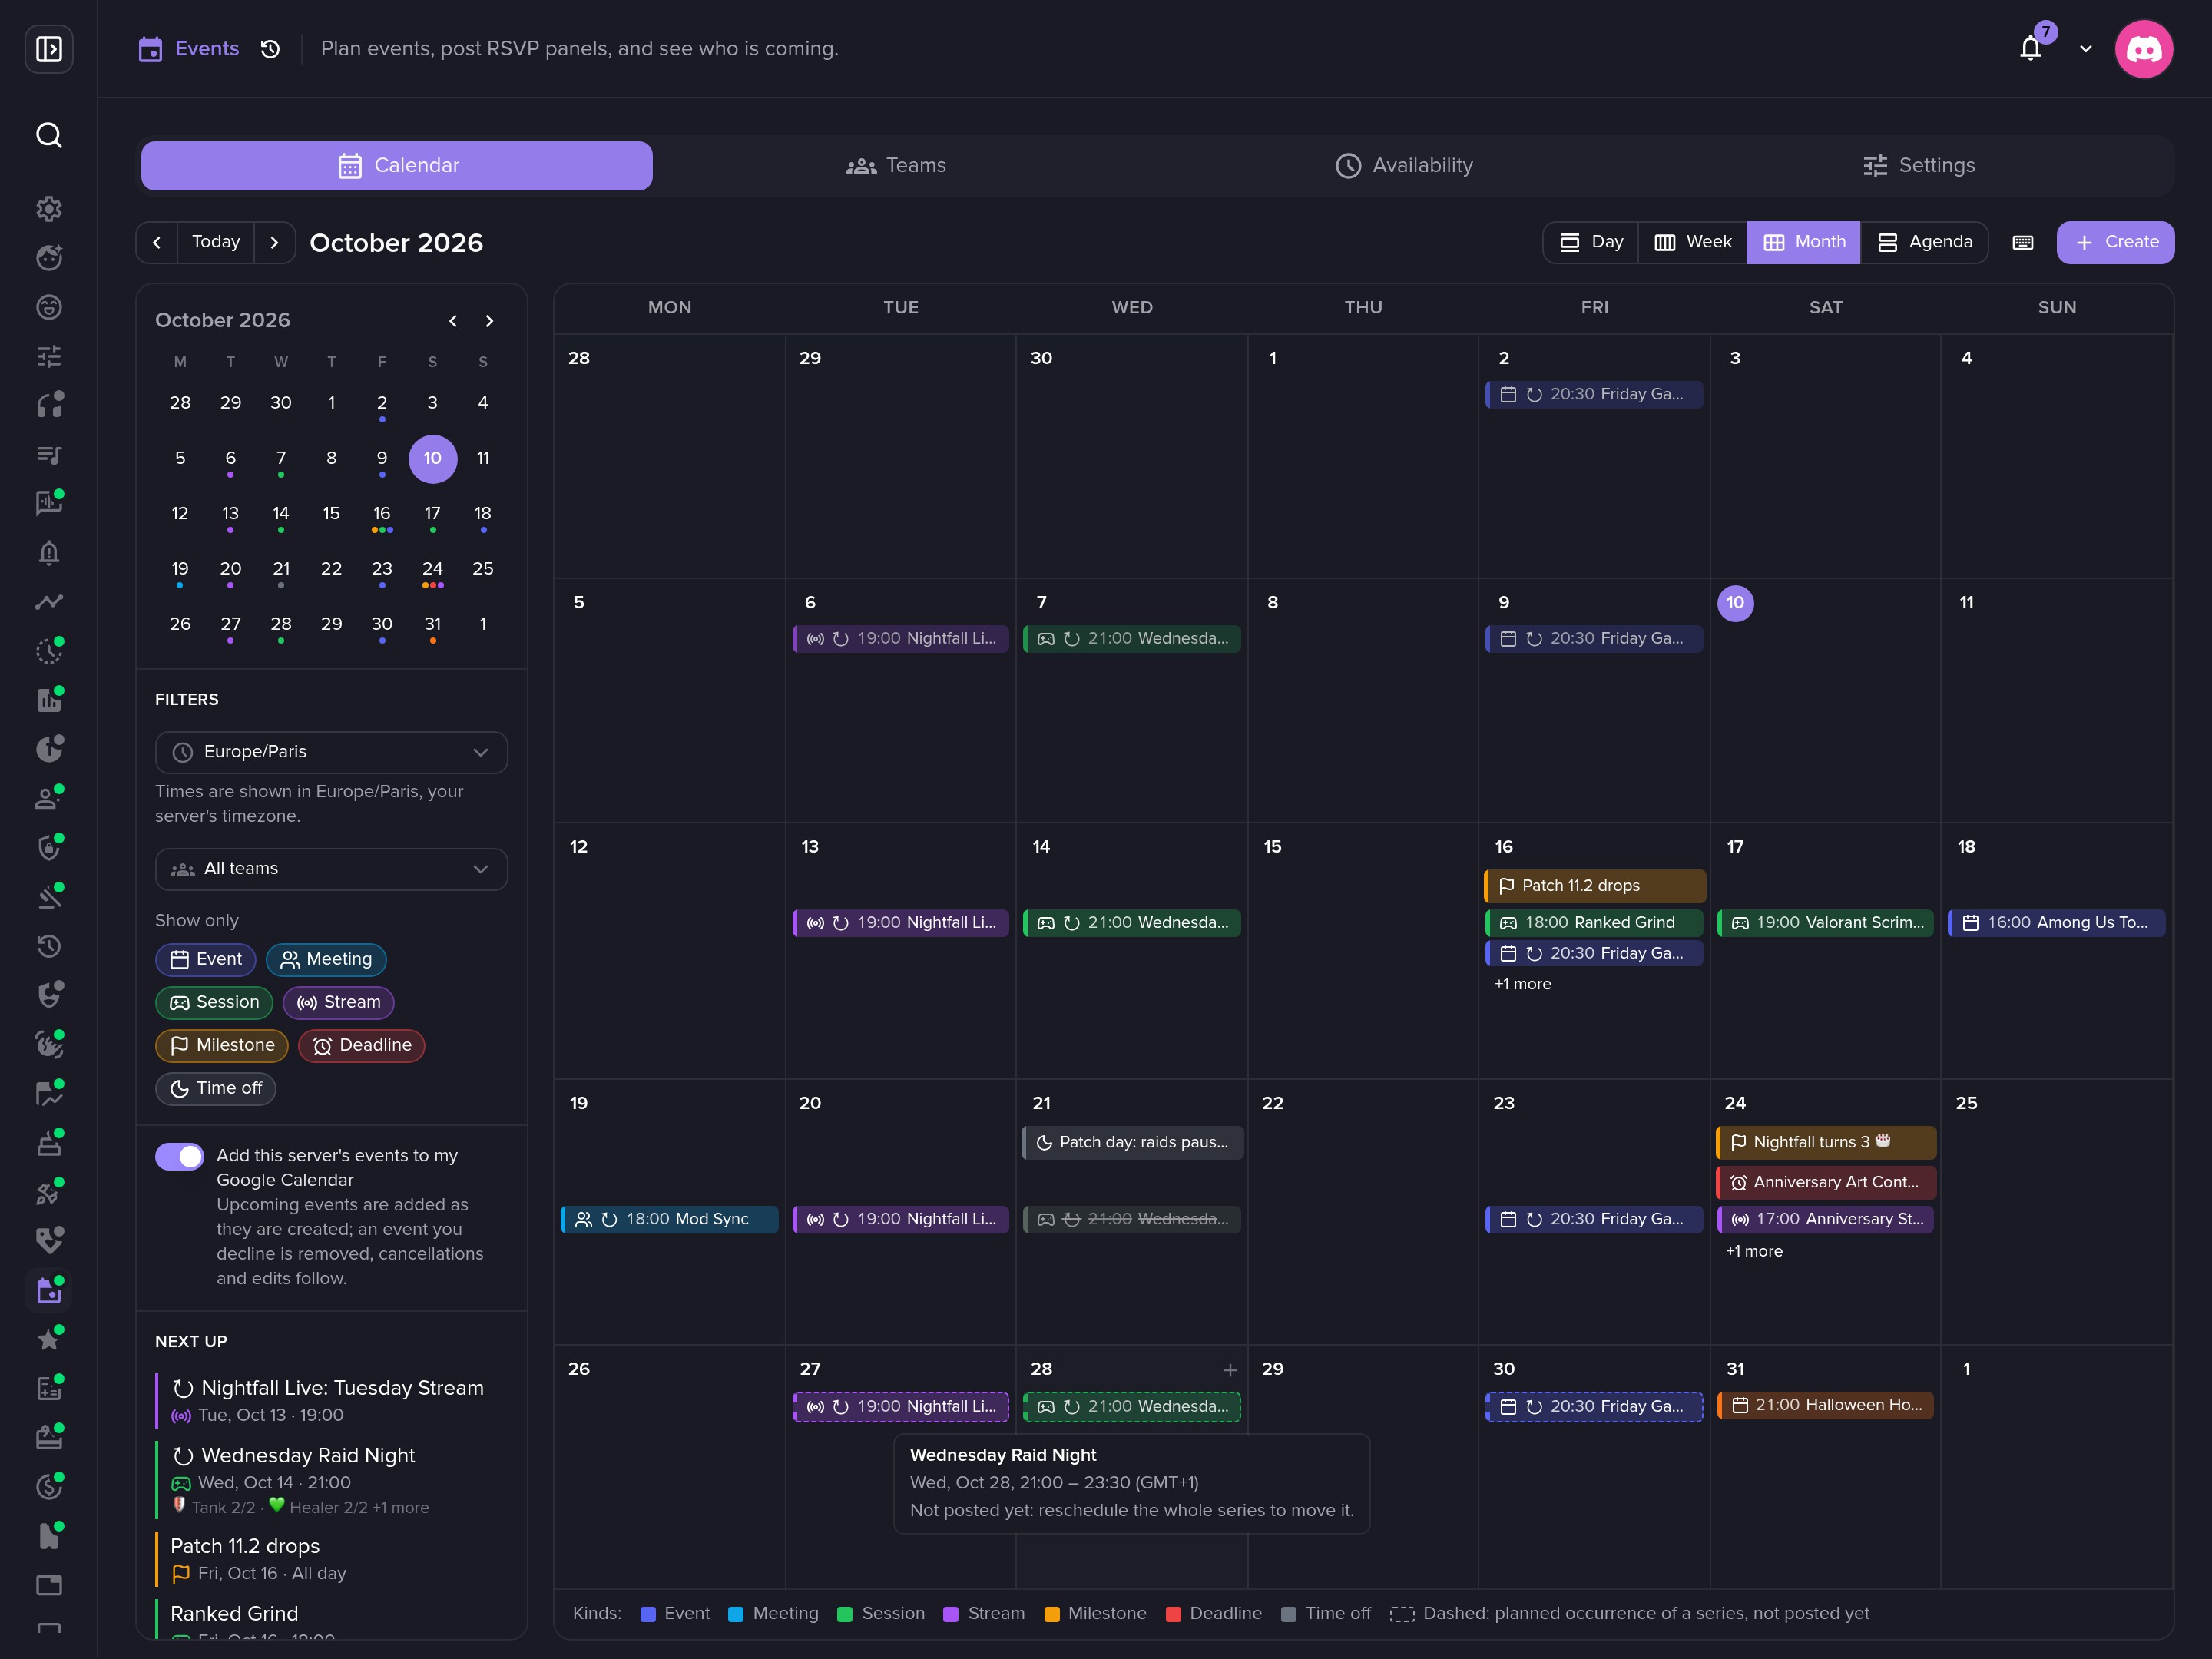Click the search magnifier icon
The image size is (2212, 1659).
coord(49,135)
